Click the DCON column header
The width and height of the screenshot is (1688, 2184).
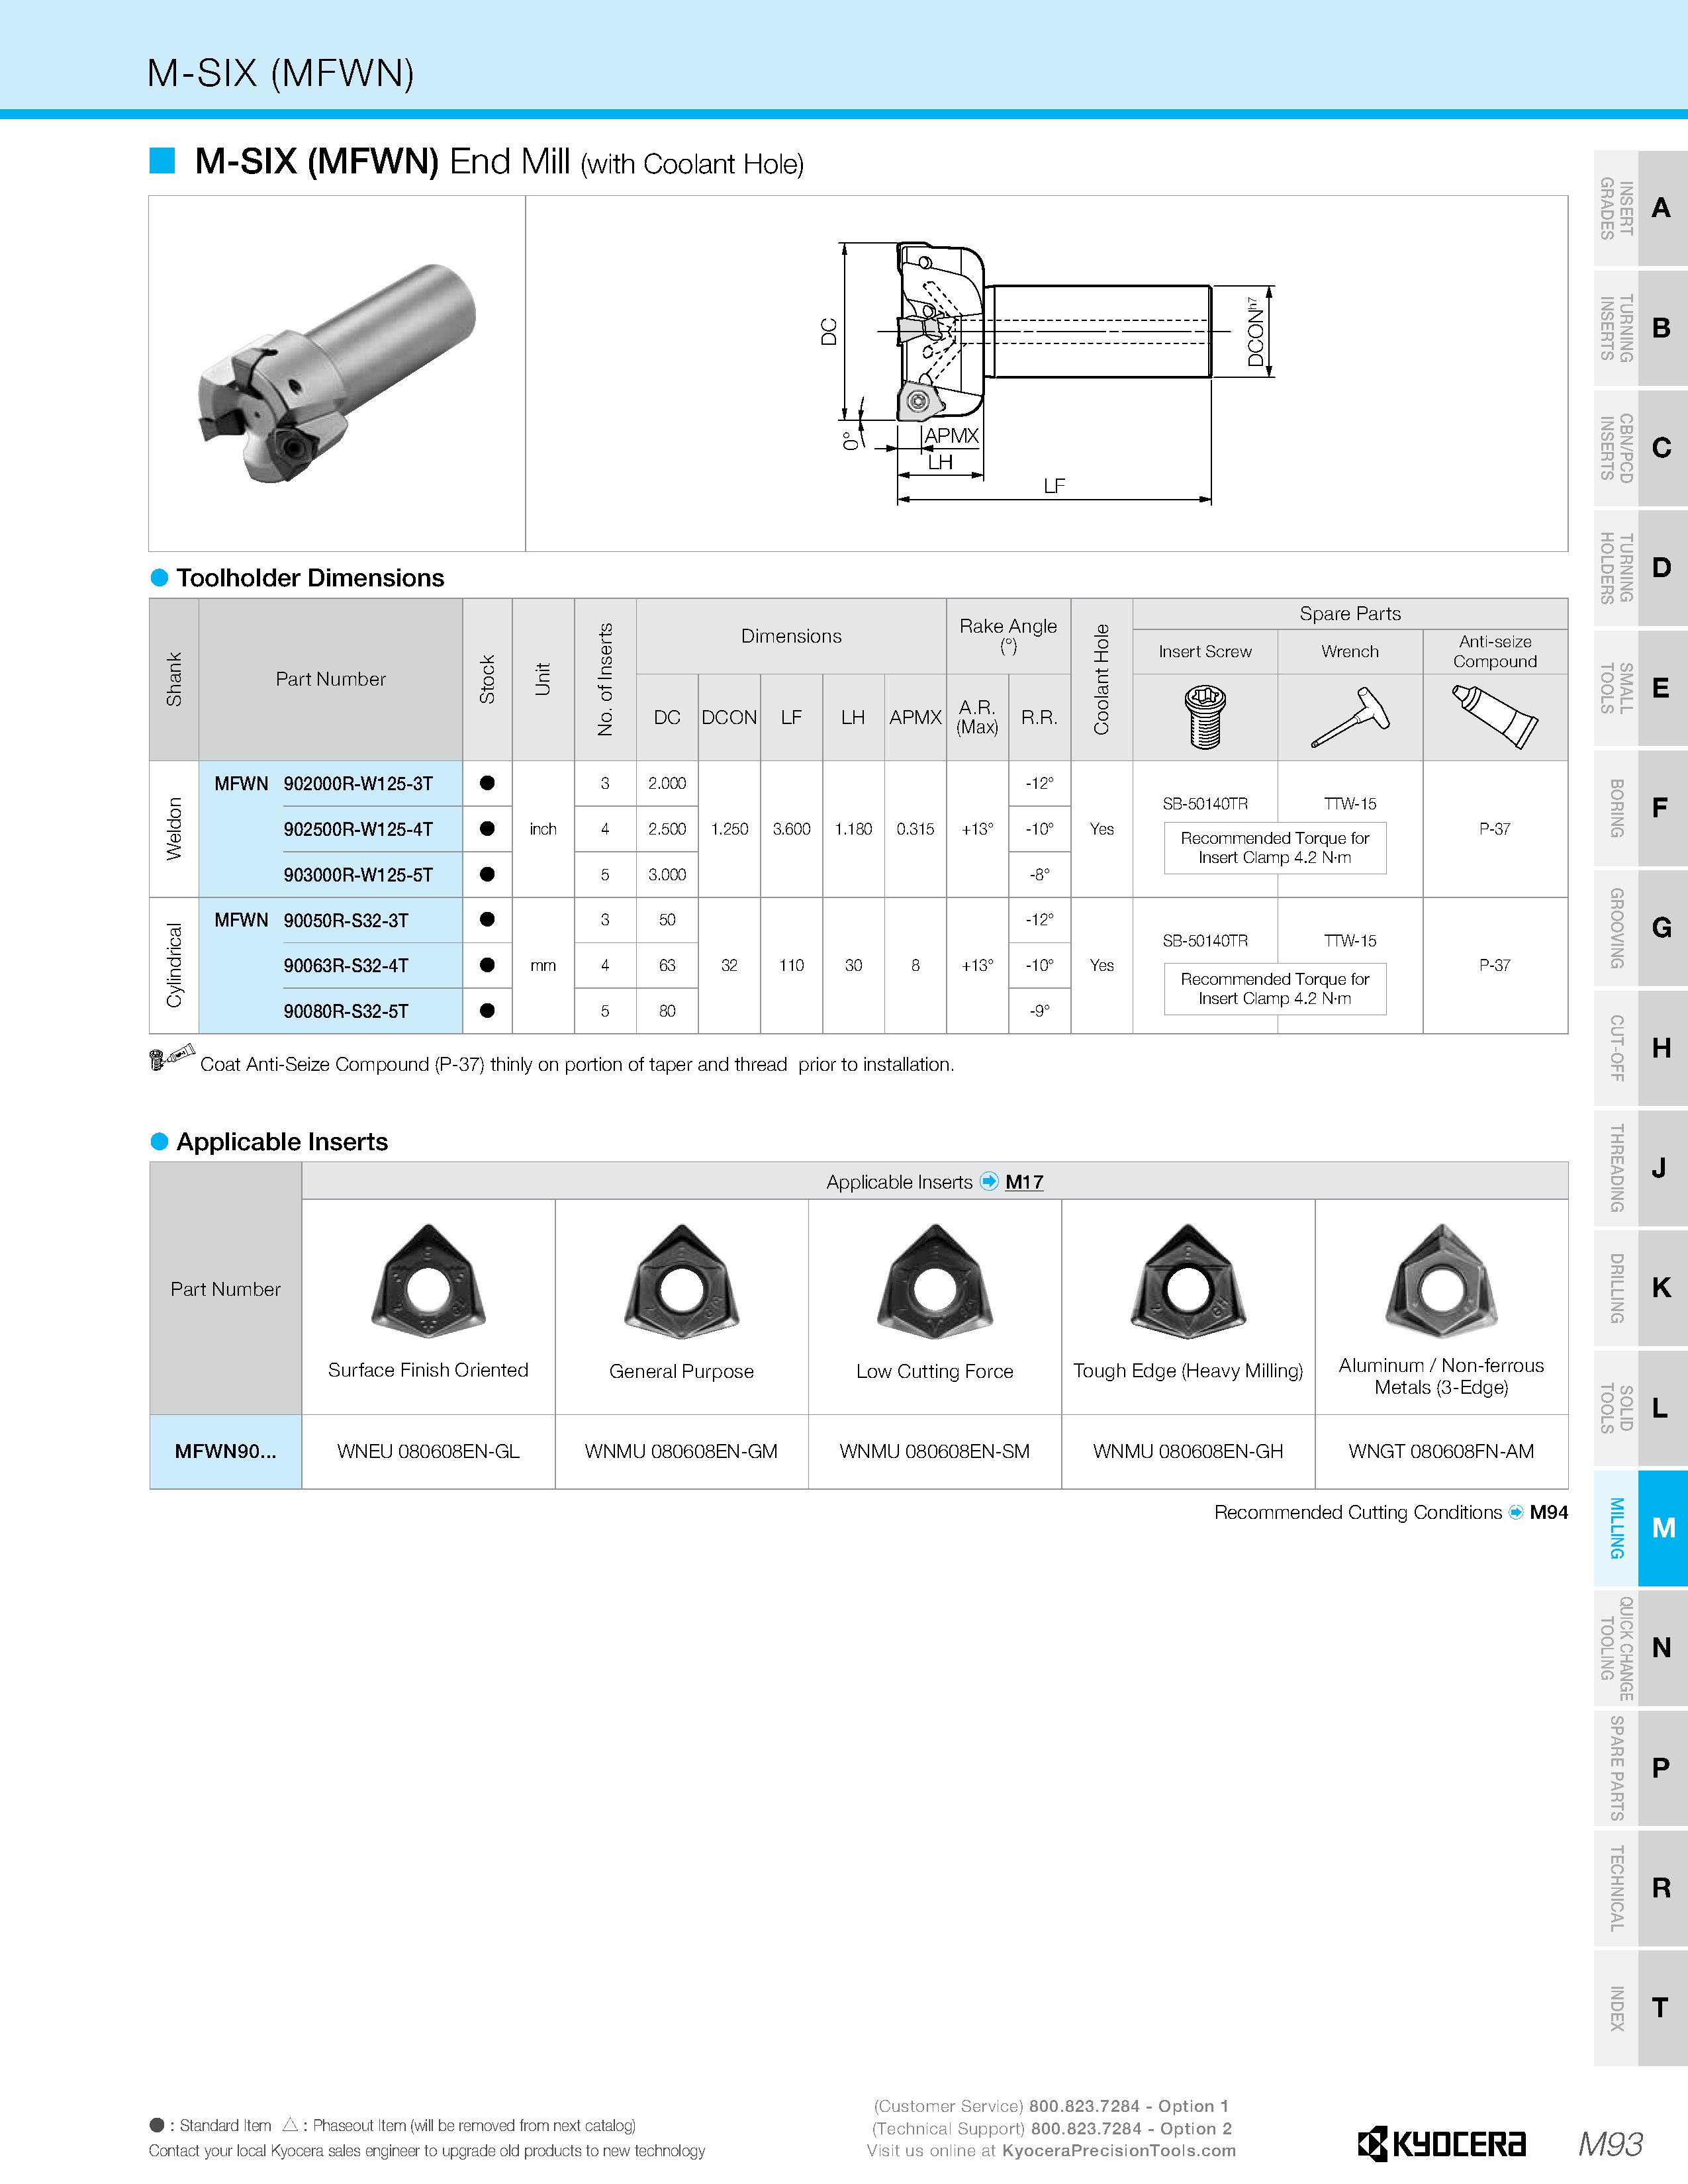point(729,717)
